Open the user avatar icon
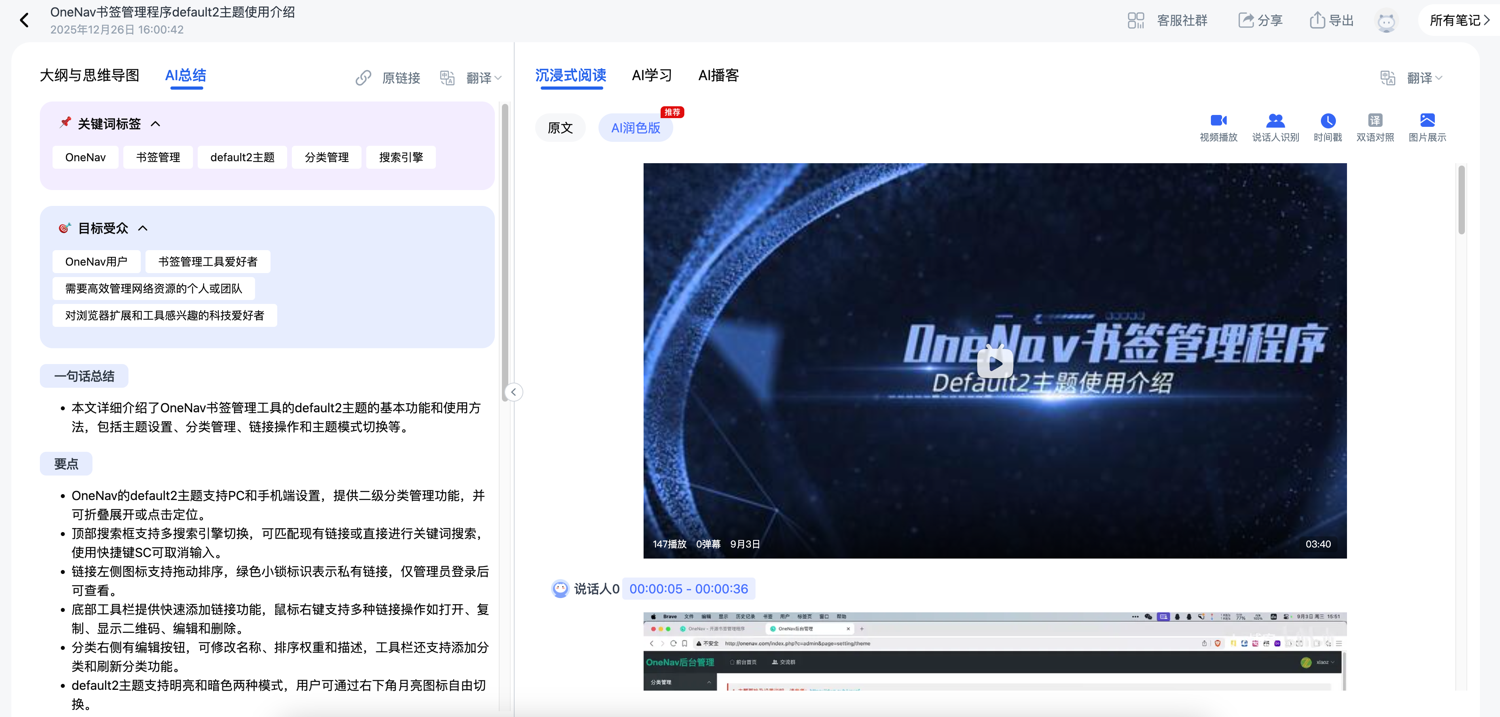The image size is (1500, 717). coord(1386,21)
